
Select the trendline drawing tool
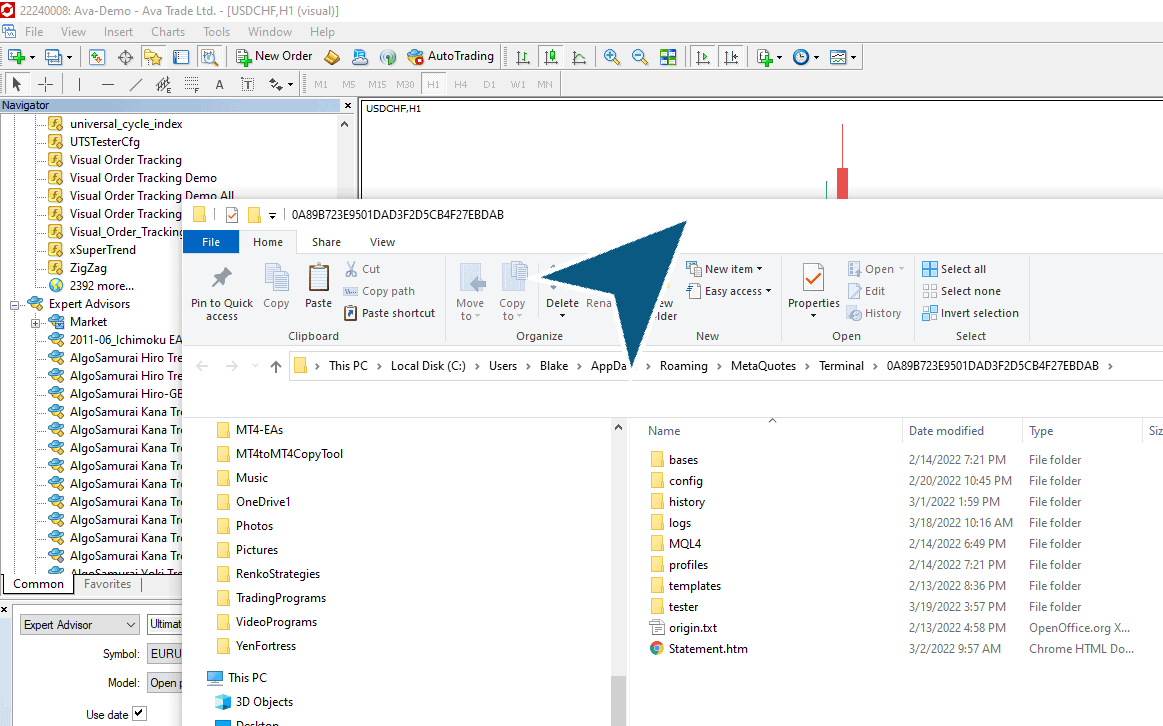tap(136, 85)
